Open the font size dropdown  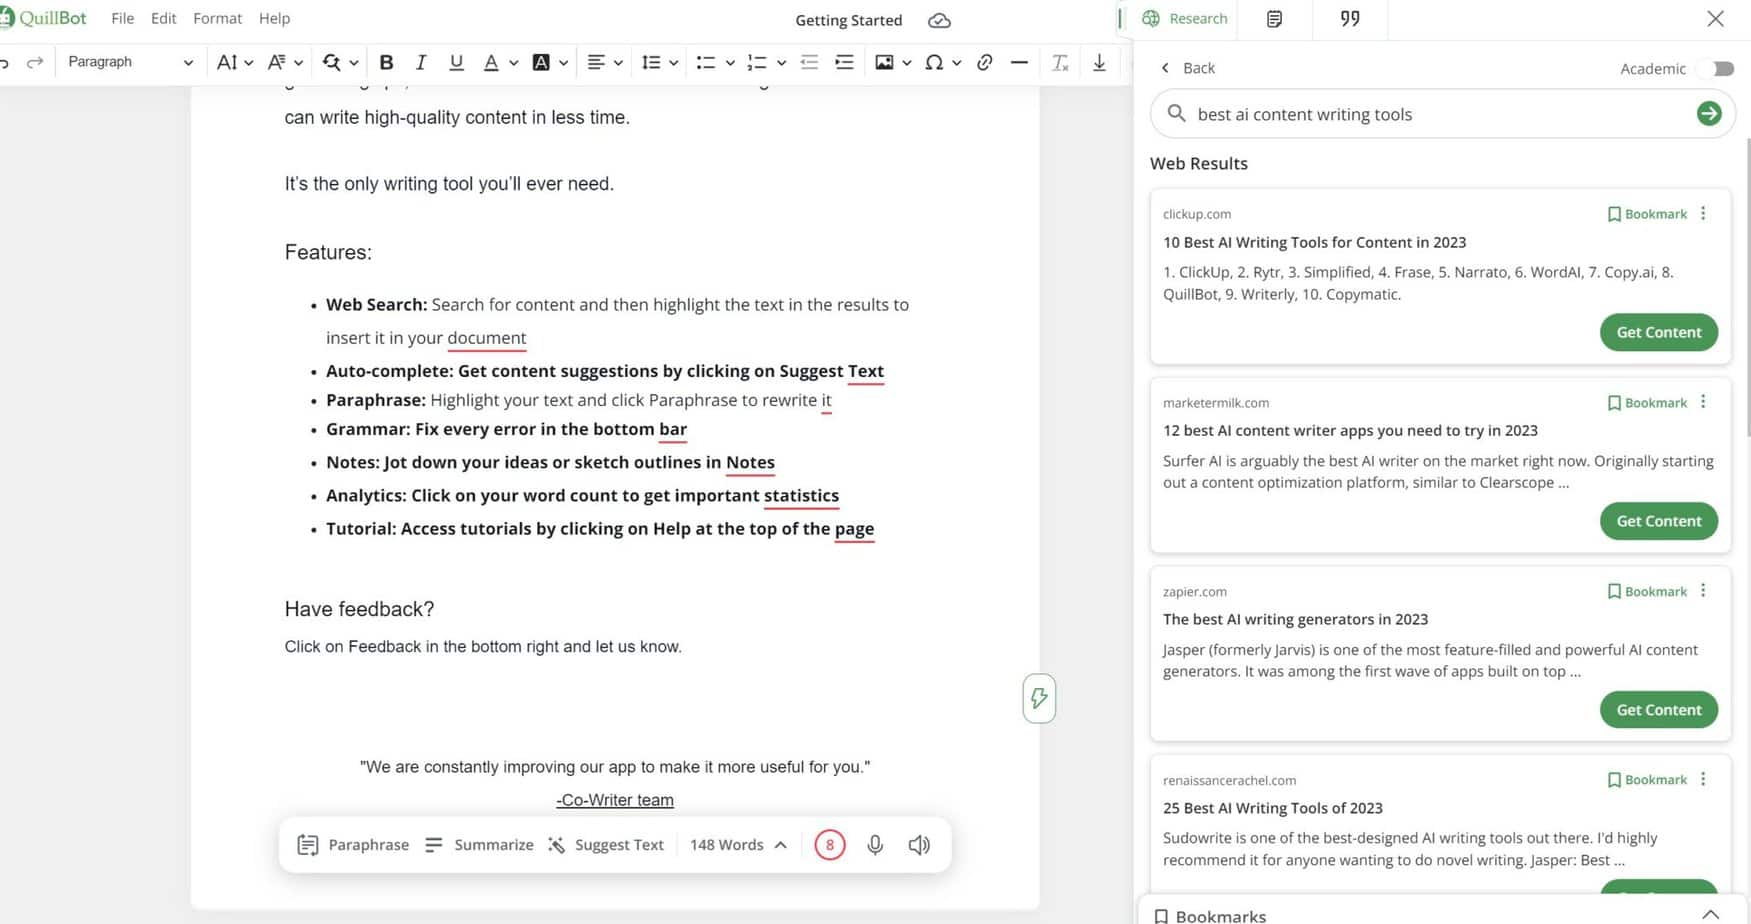click(235, 62)
